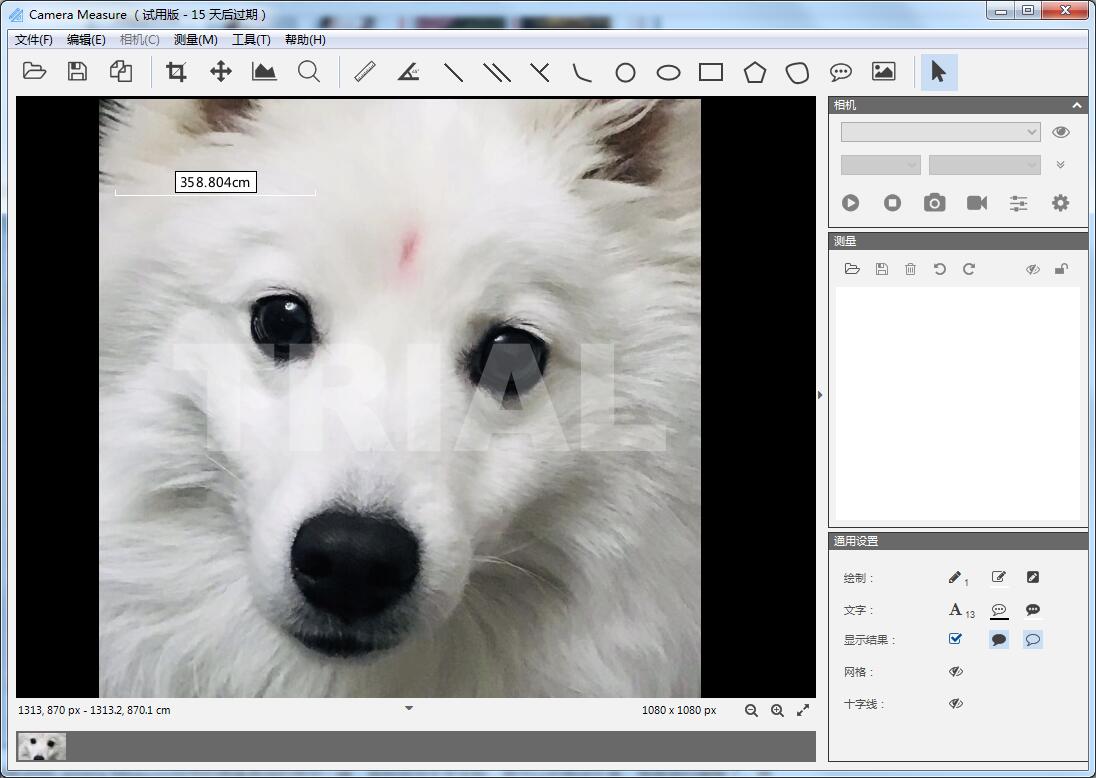Toggle 网格 grid visibility eye
Screen dimensions: 1096x778
coord(955,672)
